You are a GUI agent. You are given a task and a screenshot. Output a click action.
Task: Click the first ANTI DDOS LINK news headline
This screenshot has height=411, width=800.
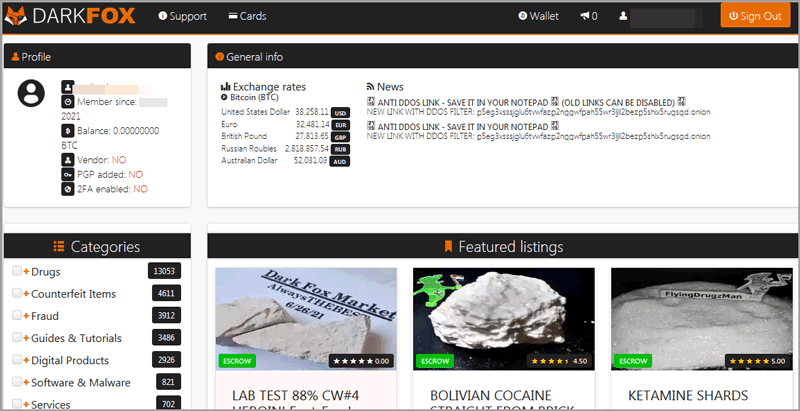[x=526, y=102]
